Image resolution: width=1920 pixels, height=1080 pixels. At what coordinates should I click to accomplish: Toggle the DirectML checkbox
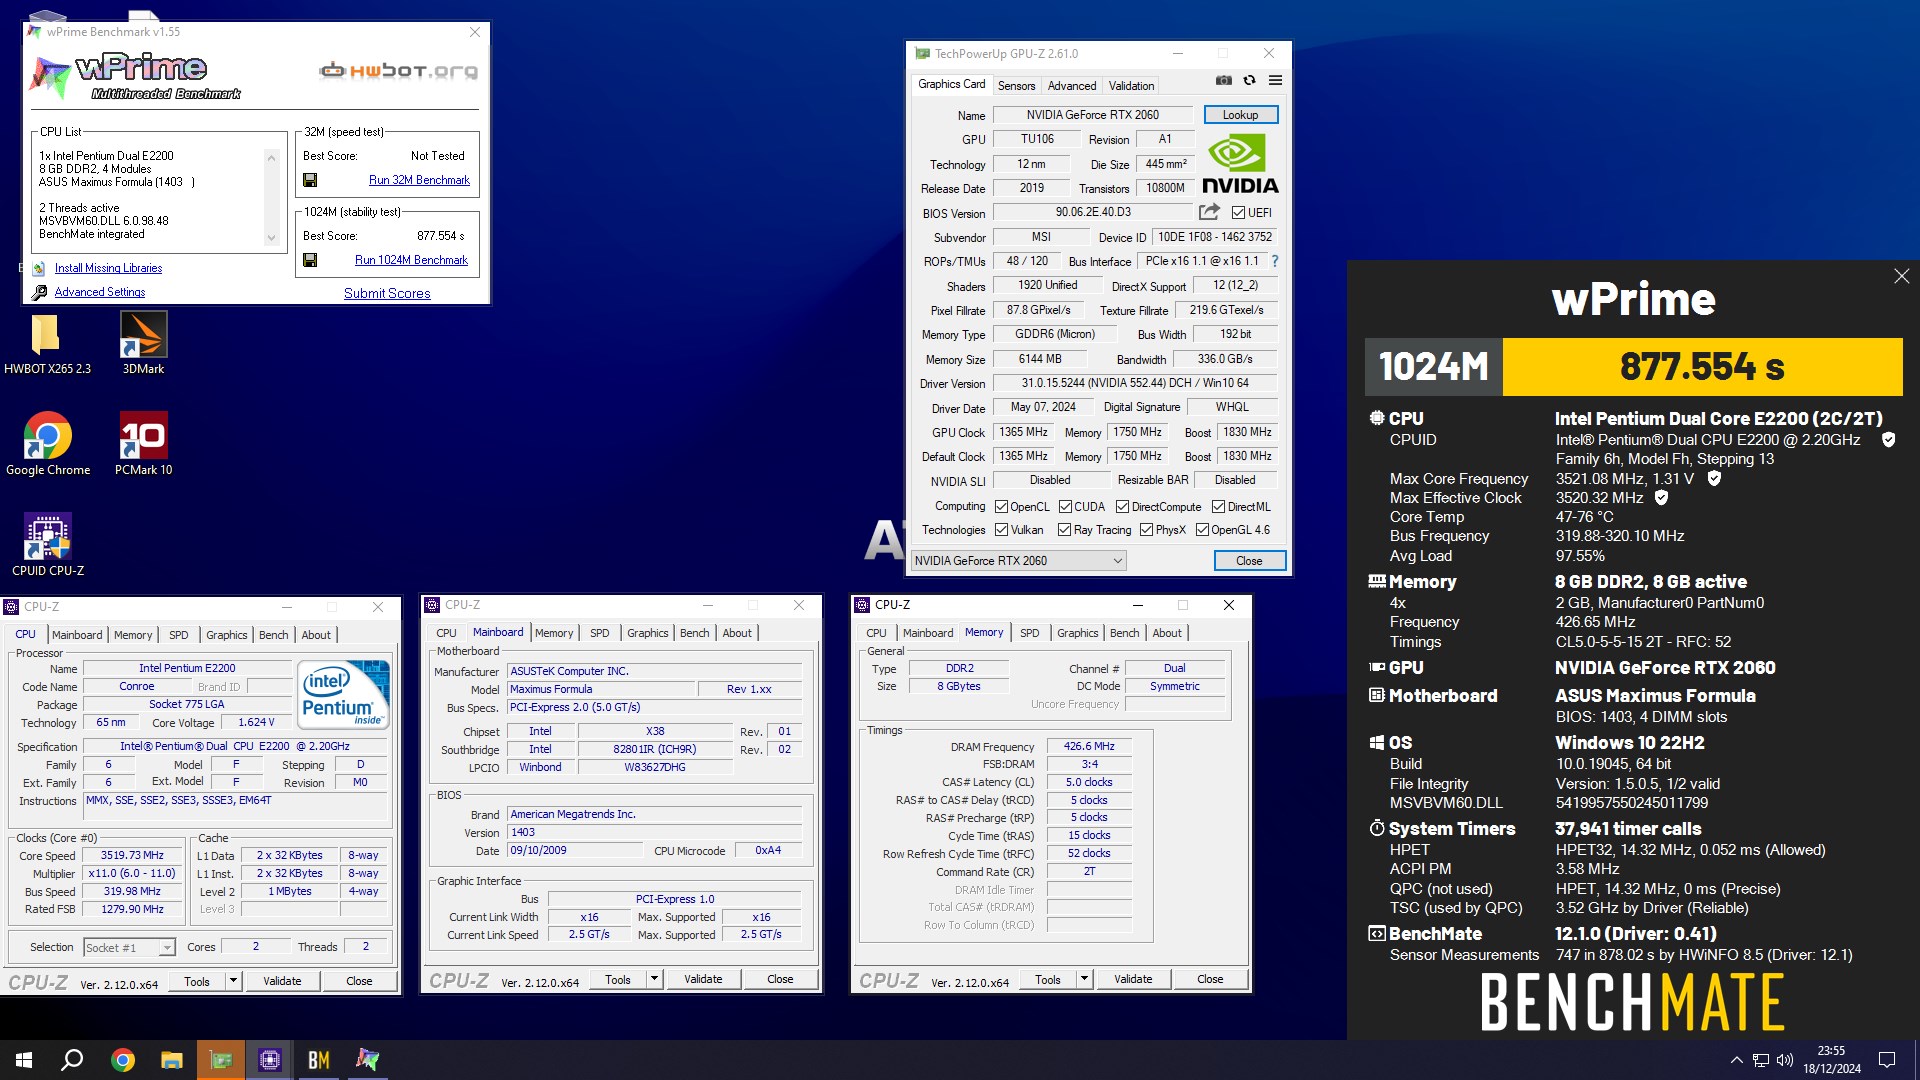coord(1218,507)
